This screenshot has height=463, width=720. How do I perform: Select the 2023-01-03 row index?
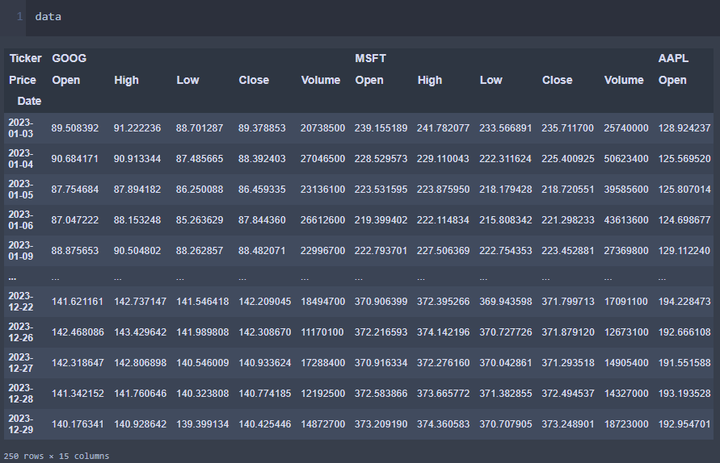point(21,128)
